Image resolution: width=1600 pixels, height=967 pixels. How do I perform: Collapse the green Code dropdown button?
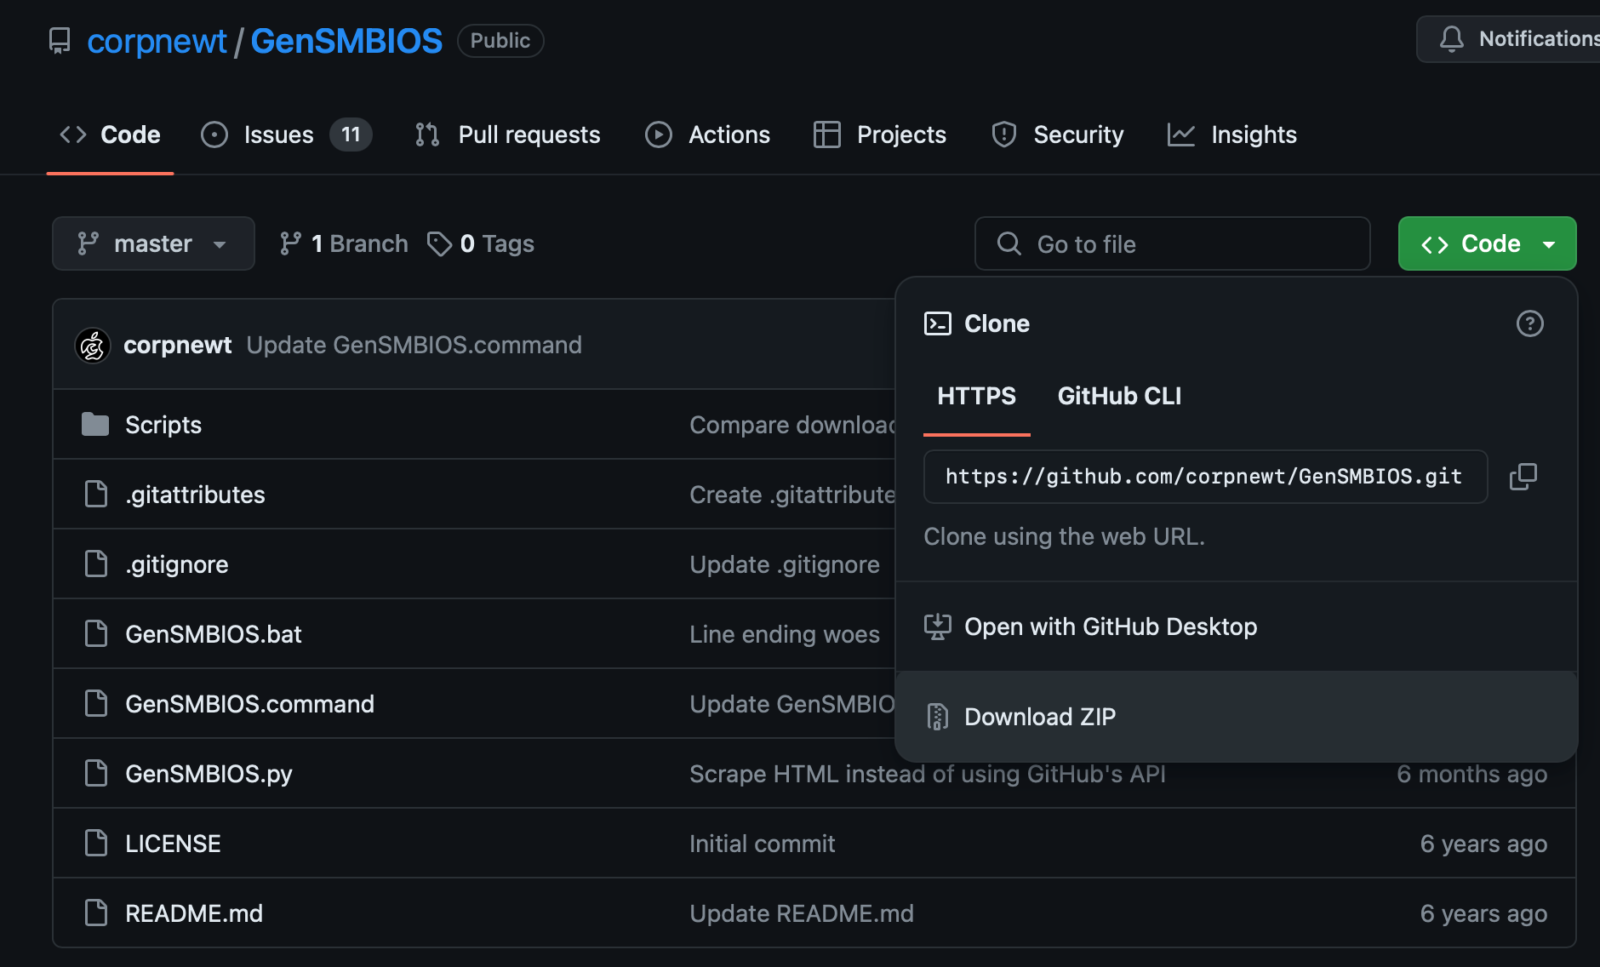click(1486, 244)
